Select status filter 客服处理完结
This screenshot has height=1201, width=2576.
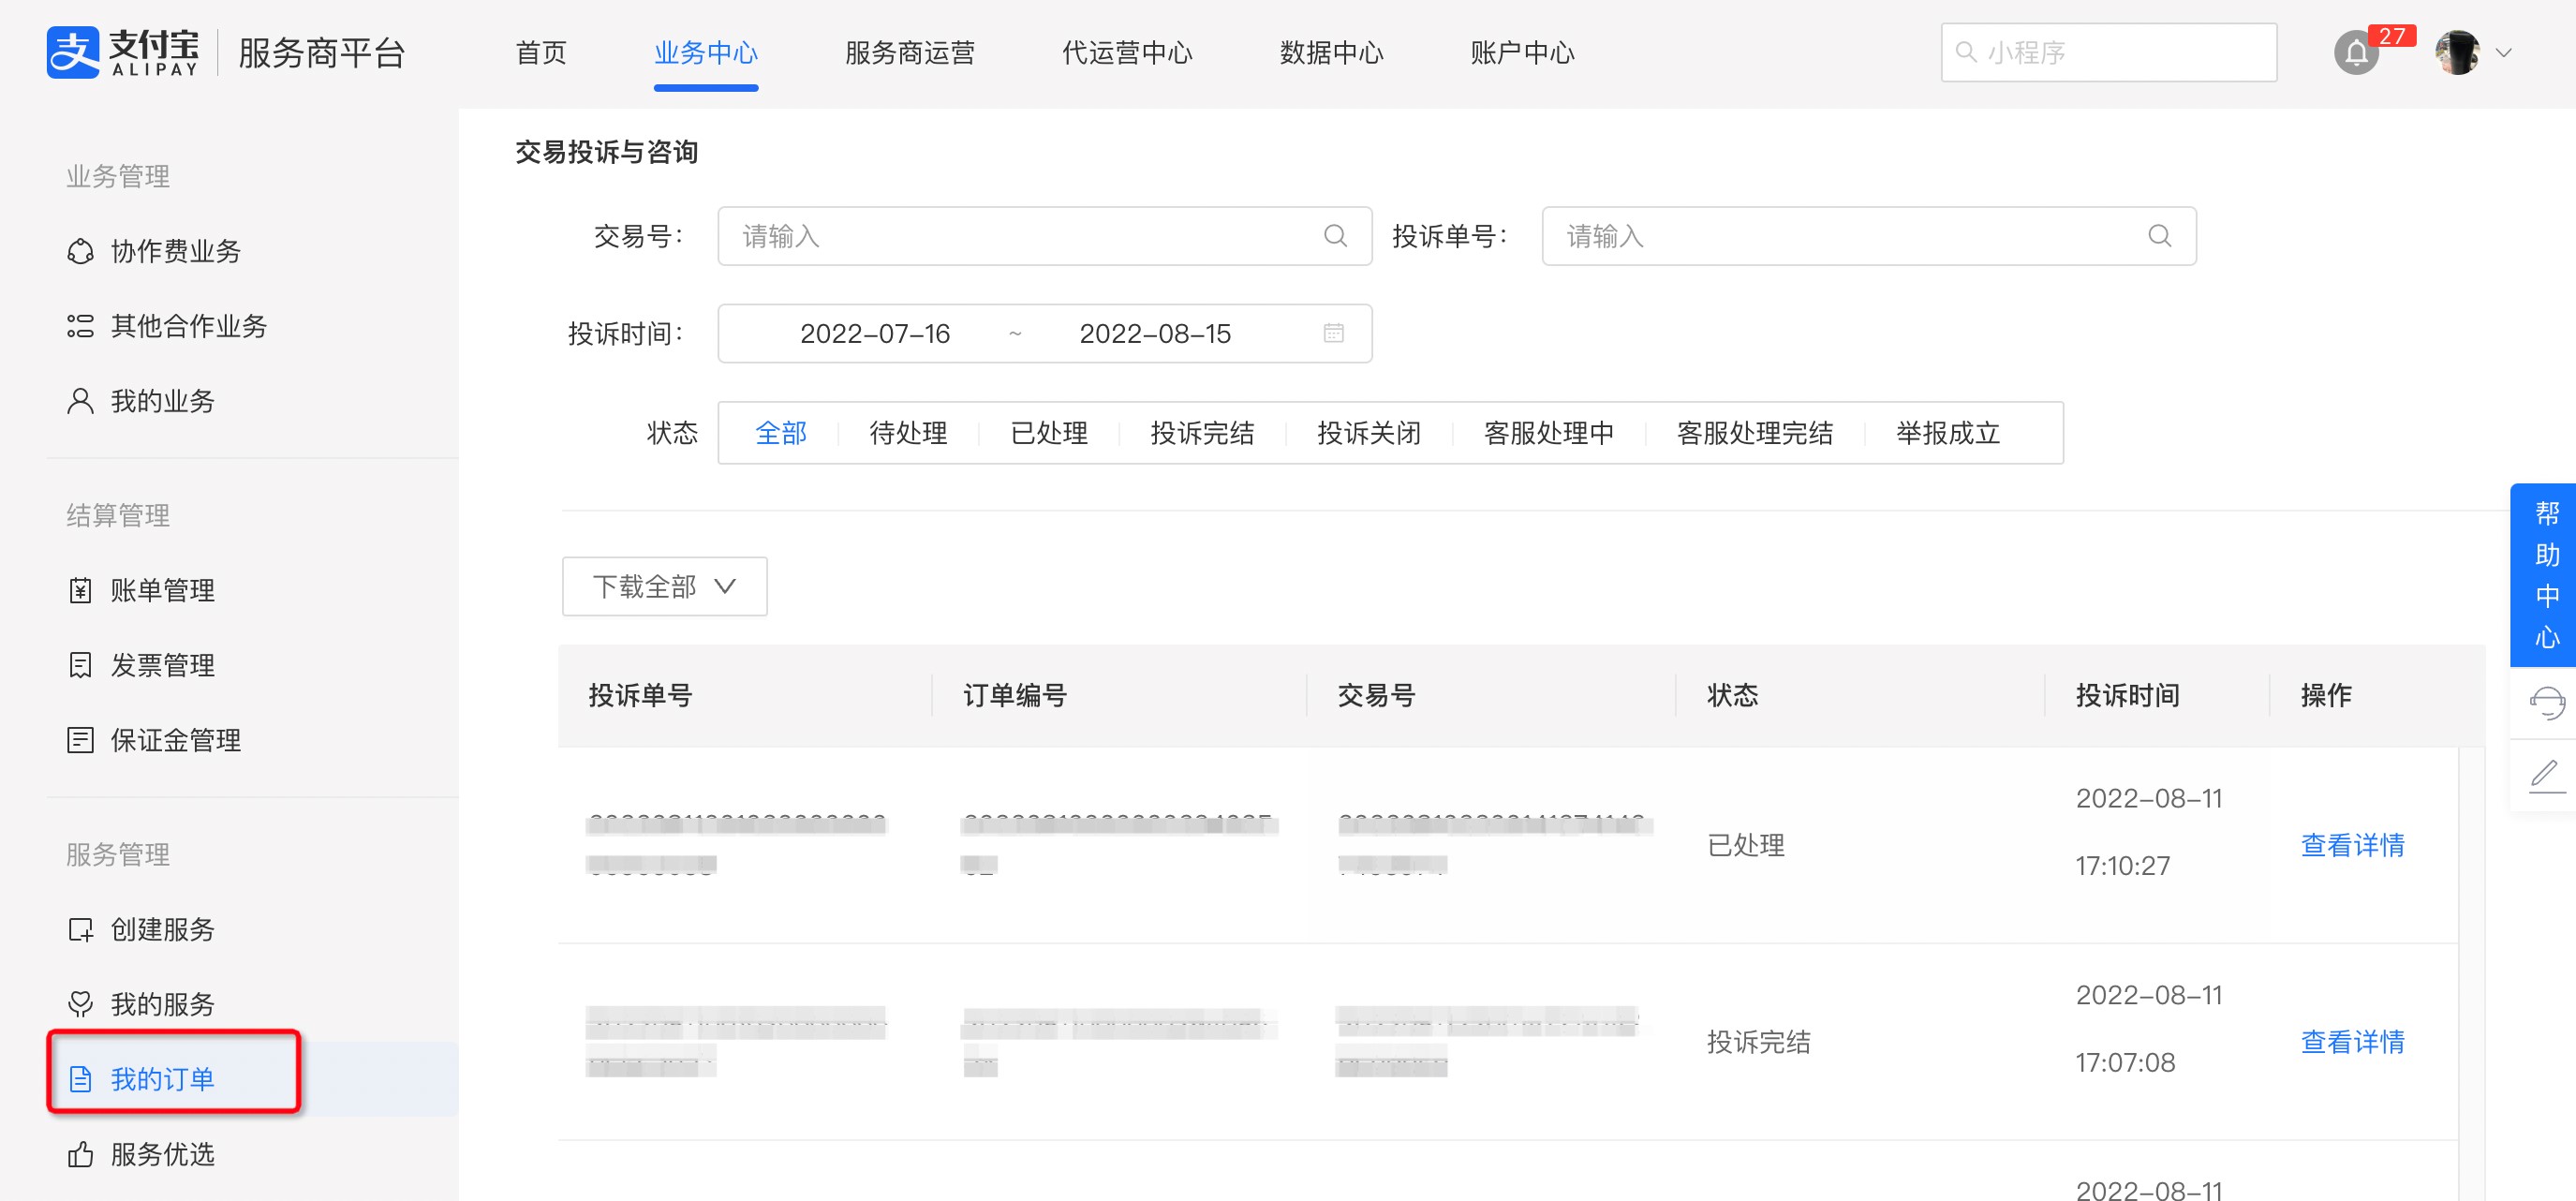click(1755, 433)
